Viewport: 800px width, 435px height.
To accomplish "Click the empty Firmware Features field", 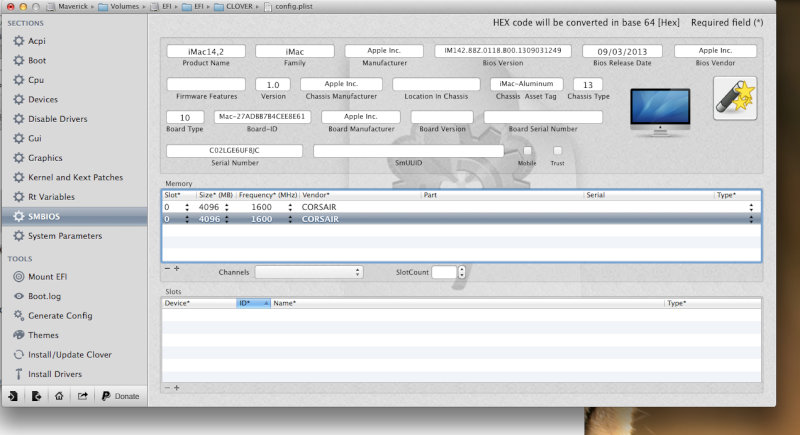I will [x=206, y=84].
